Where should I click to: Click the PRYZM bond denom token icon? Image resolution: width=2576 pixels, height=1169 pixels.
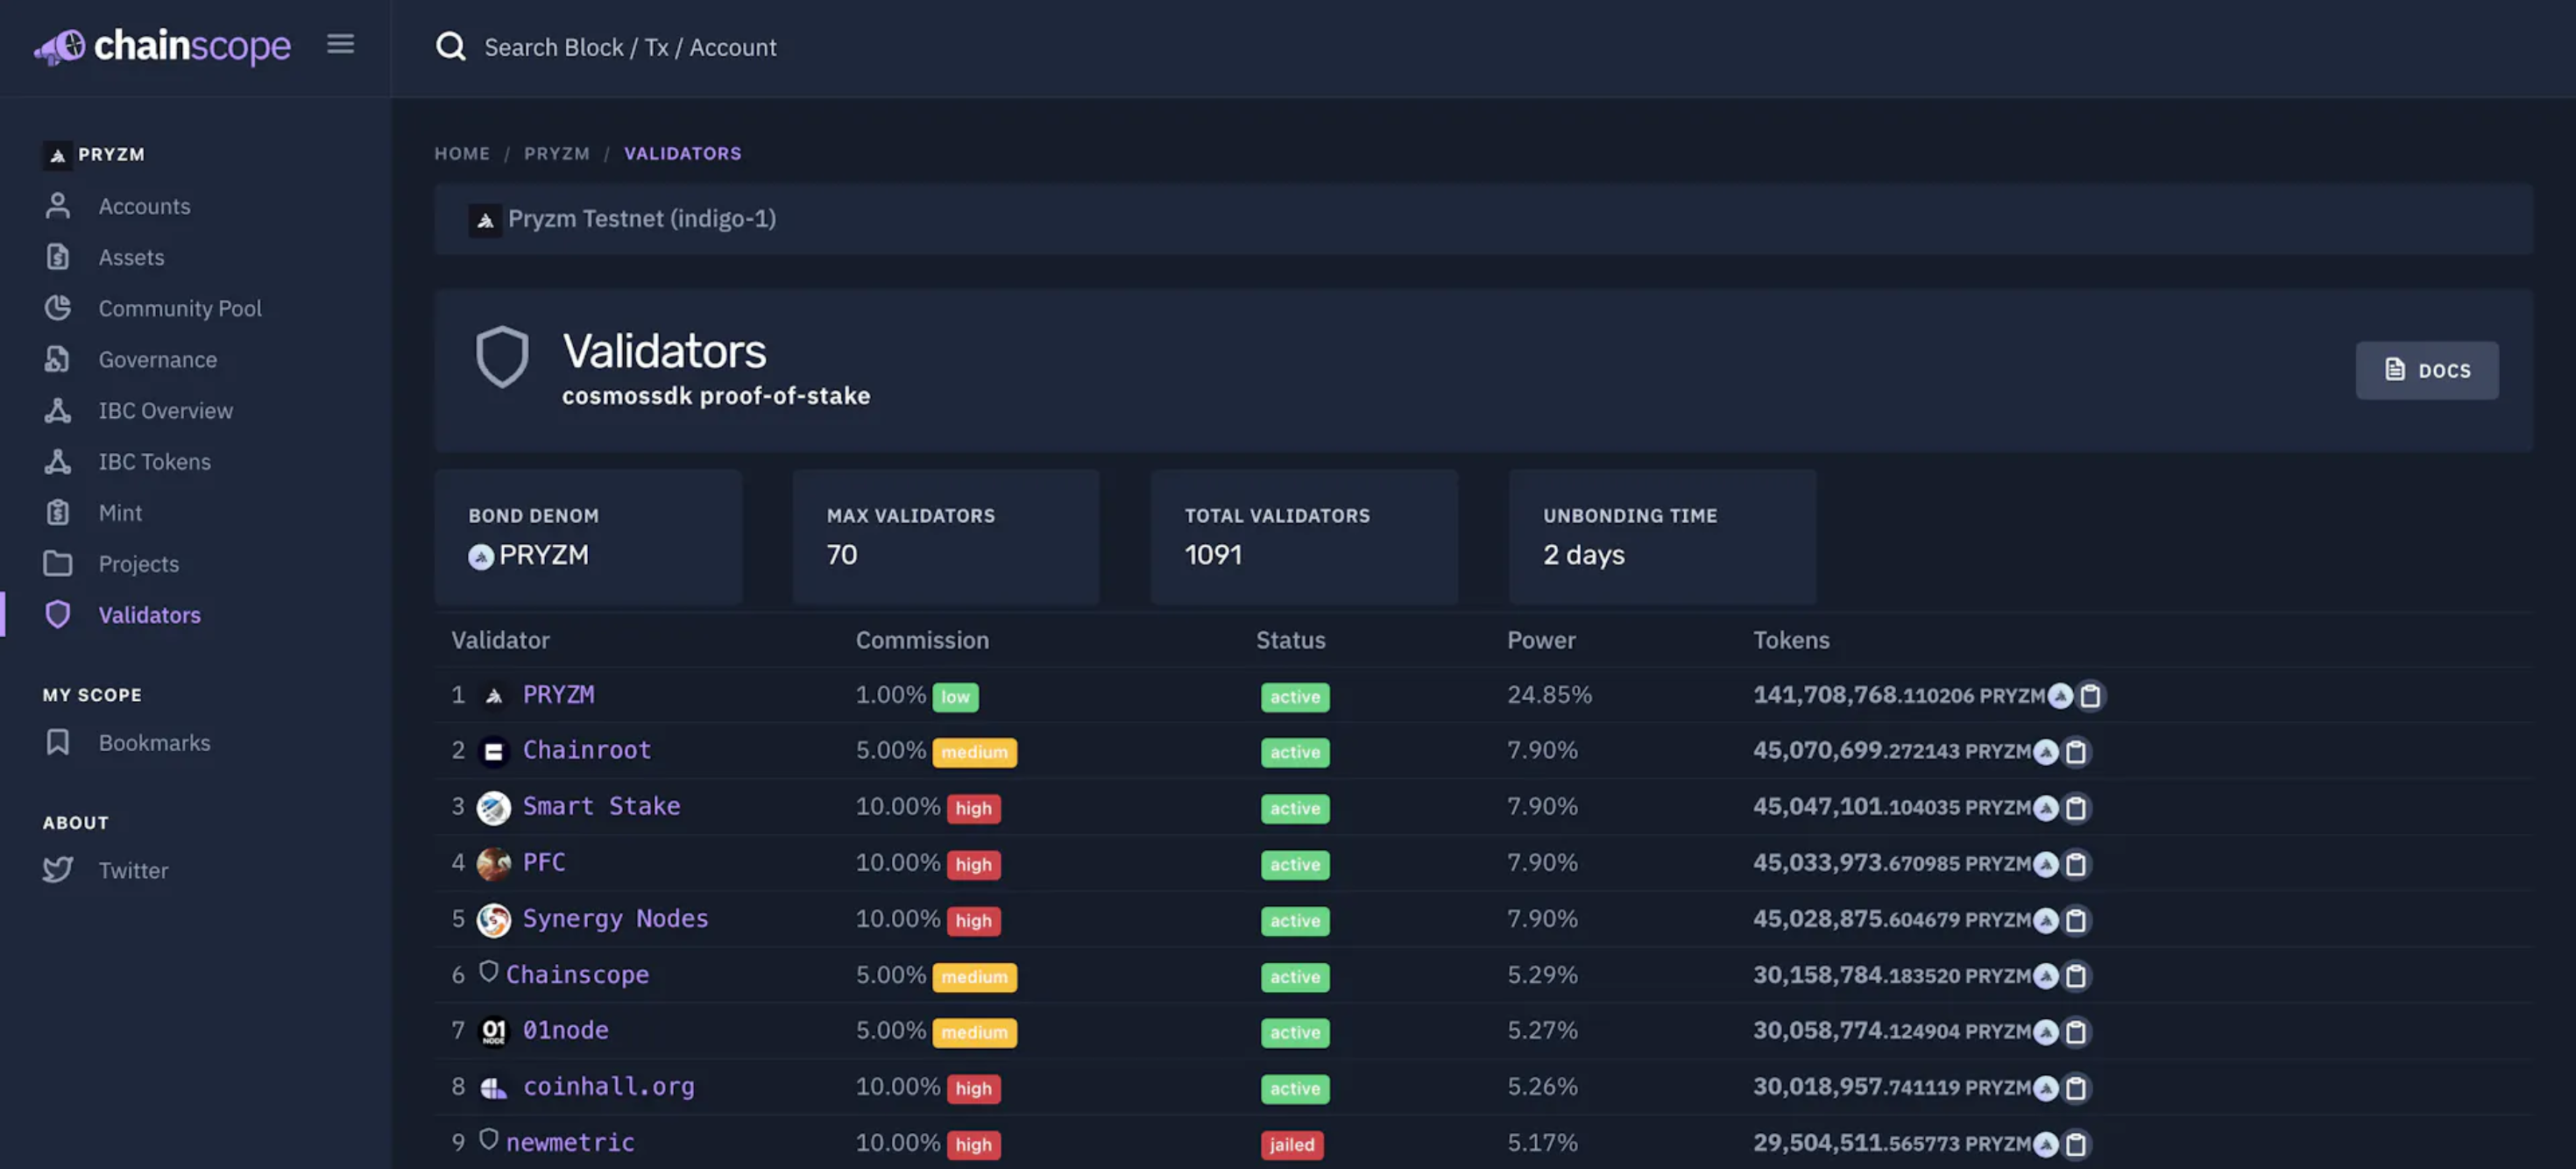pos(481,556)
